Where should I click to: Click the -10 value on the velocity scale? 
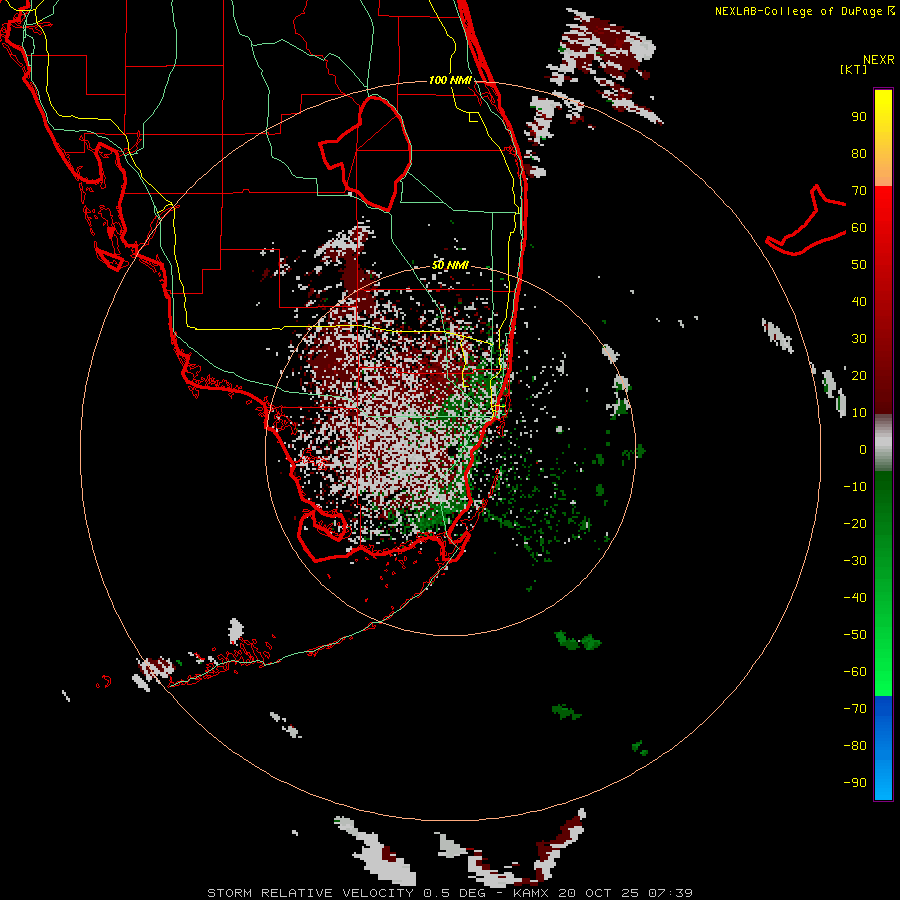[855, 487]
